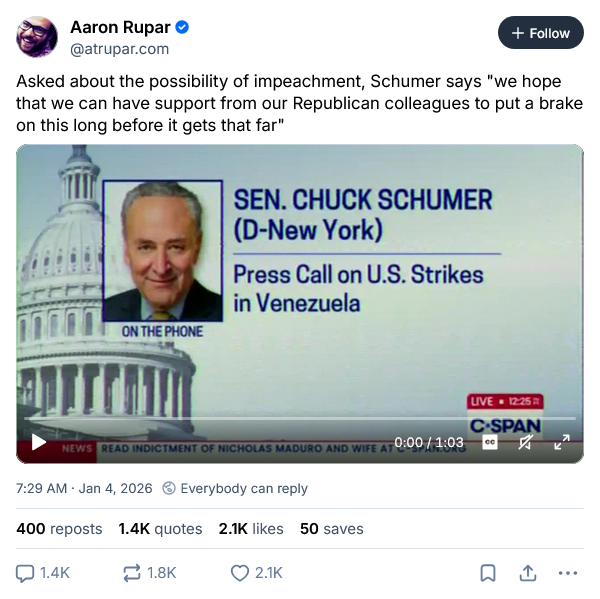
Task: View the 1.4K quotes list
Action: tap(160, 528)
